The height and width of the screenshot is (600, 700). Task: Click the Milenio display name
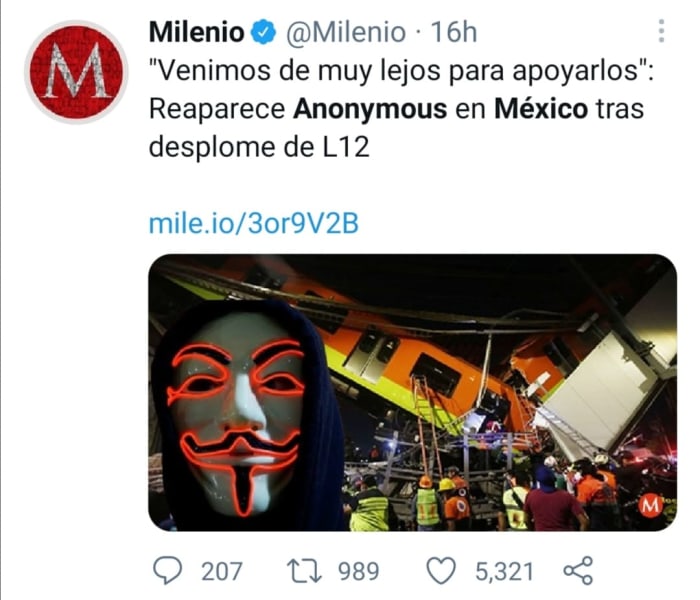197,32
